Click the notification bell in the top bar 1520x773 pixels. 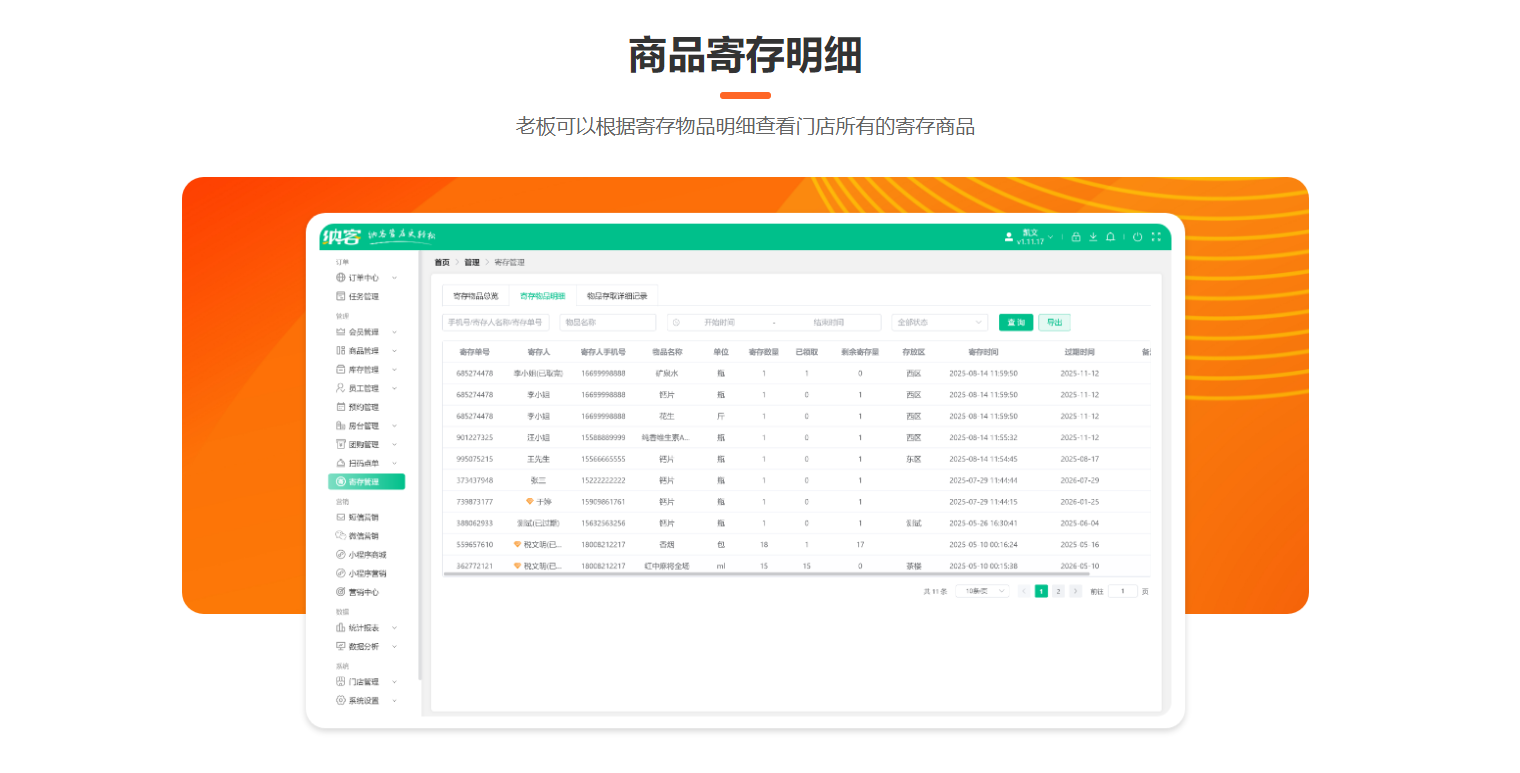click(x=1110, y=237)
